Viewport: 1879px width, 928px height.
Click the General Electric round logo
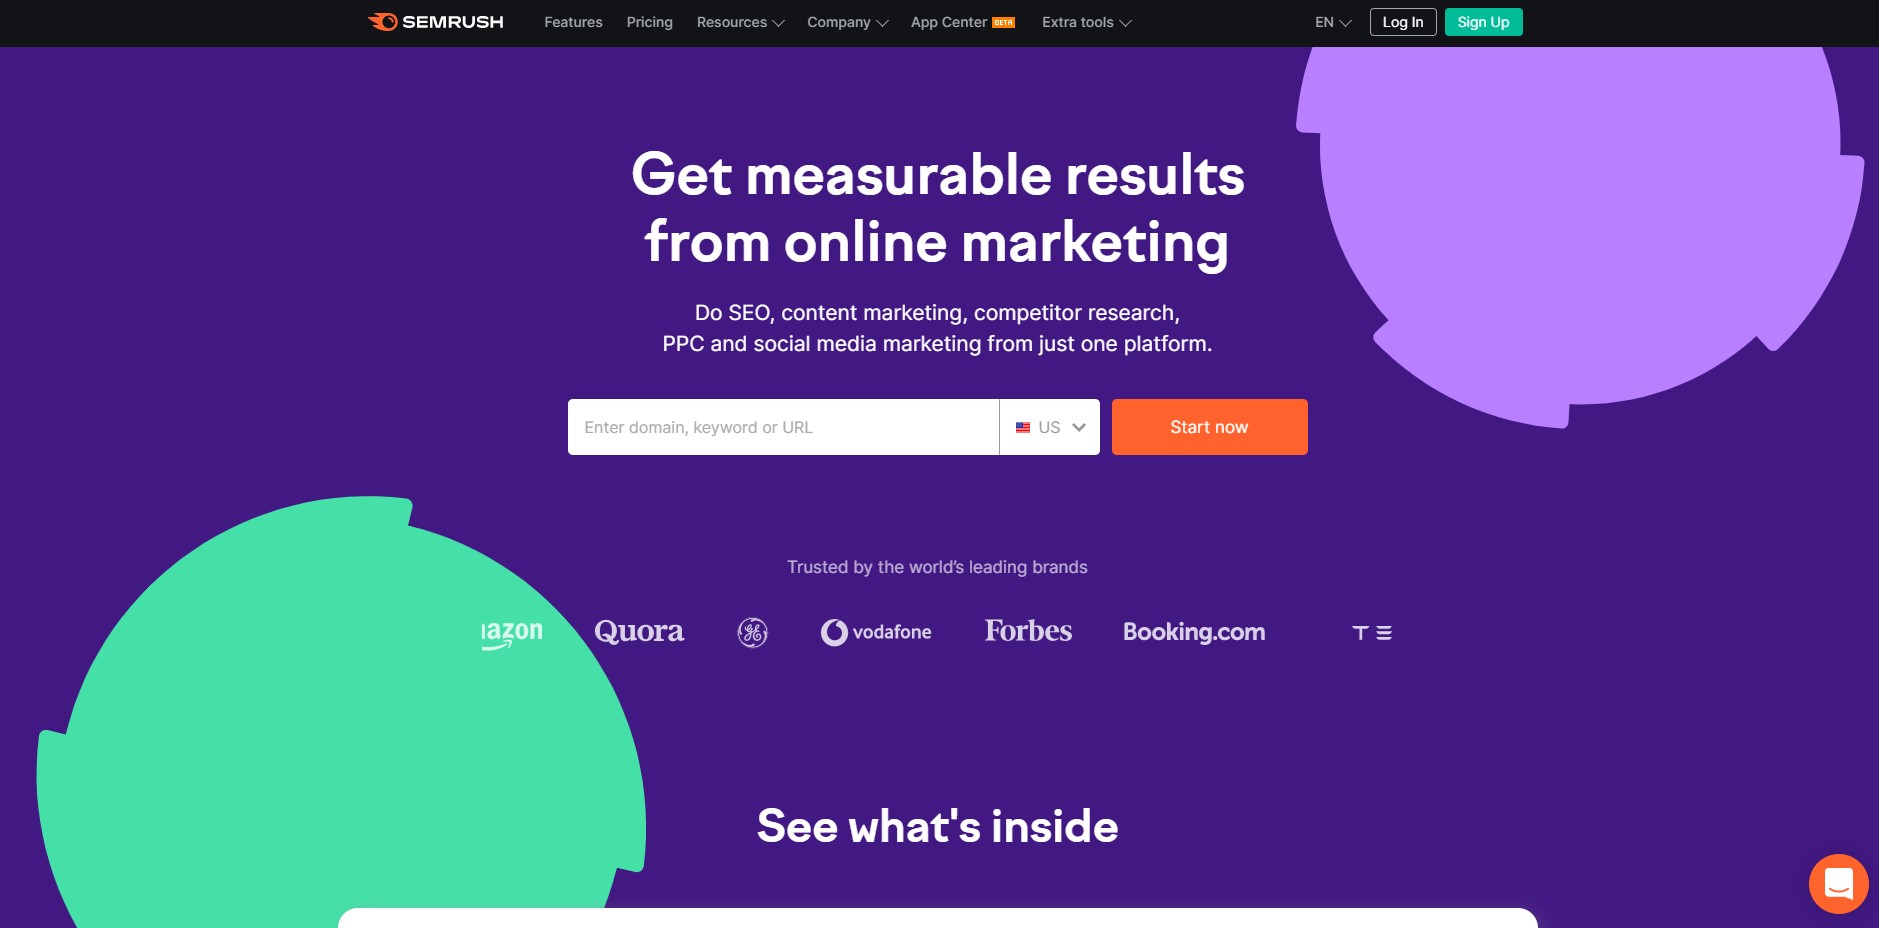click(x=752, y=632)
